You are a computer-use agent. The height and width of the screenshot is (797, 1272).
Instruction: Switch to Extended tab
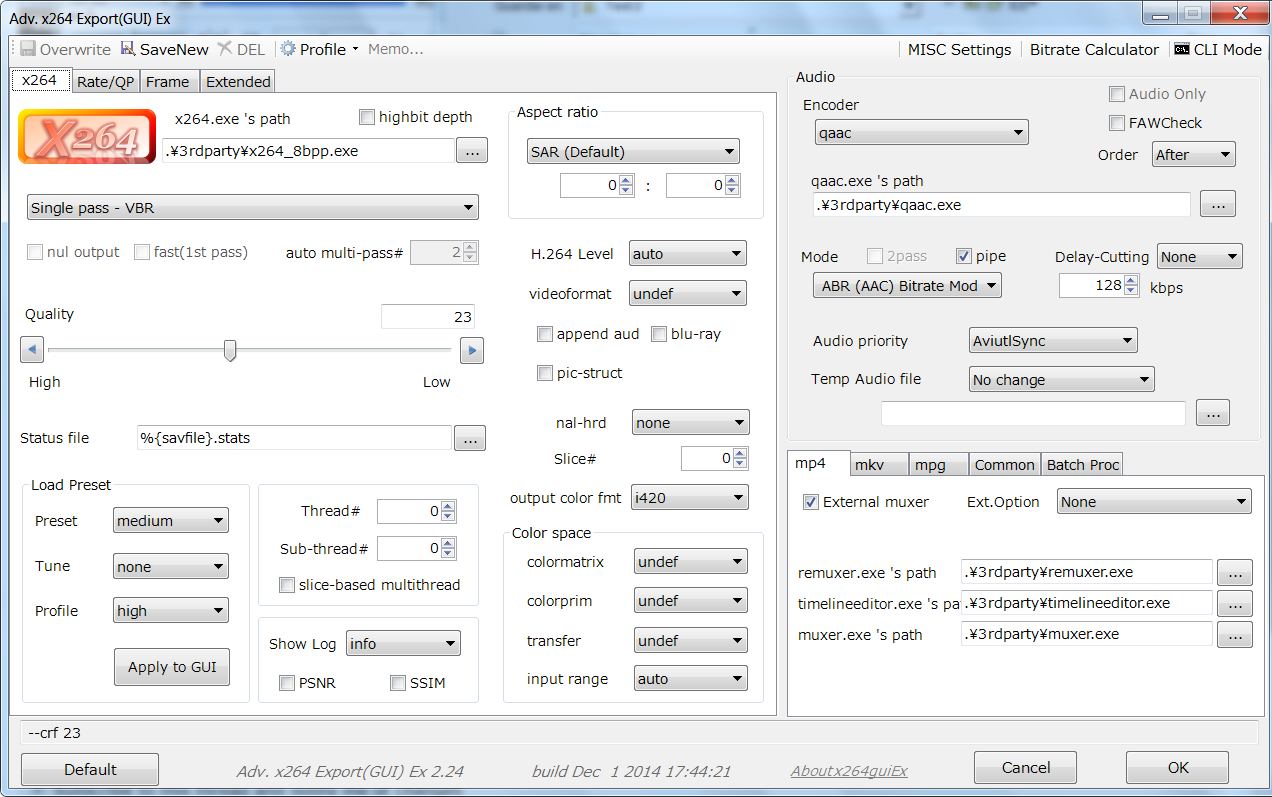point(238,82)
